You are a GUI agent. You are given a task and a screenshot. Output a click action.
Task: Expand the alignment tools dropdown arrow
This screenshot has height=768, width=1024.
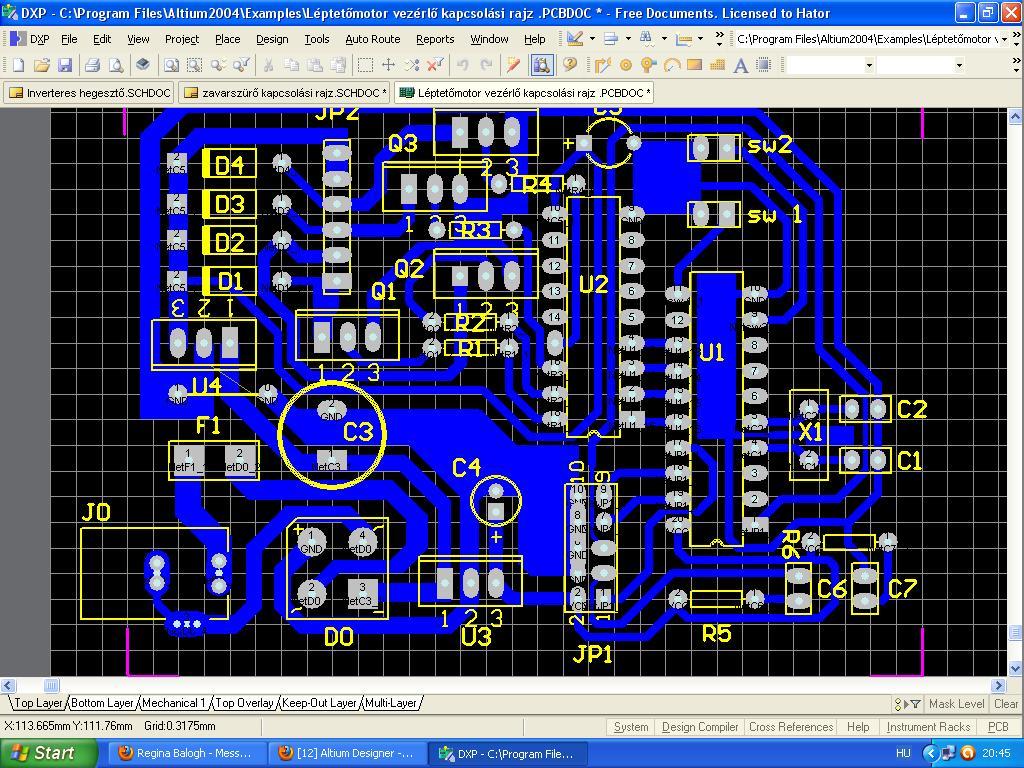pyautogui.click(x=628, y=39)
